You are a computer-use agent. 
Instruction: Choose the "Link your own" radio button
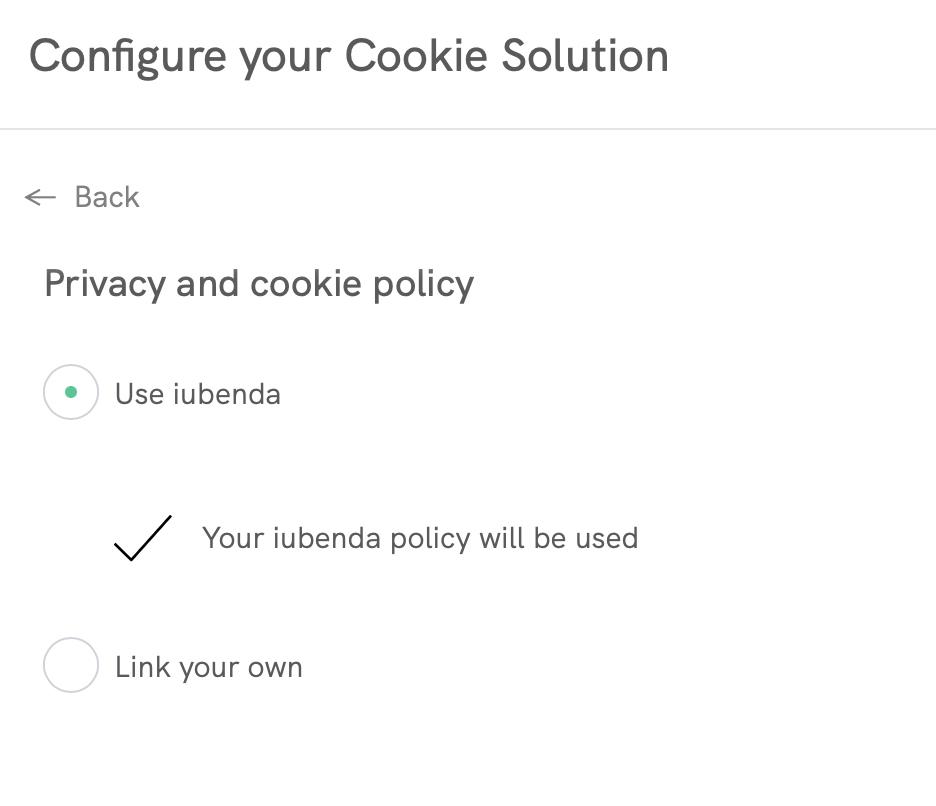(71, 666)
